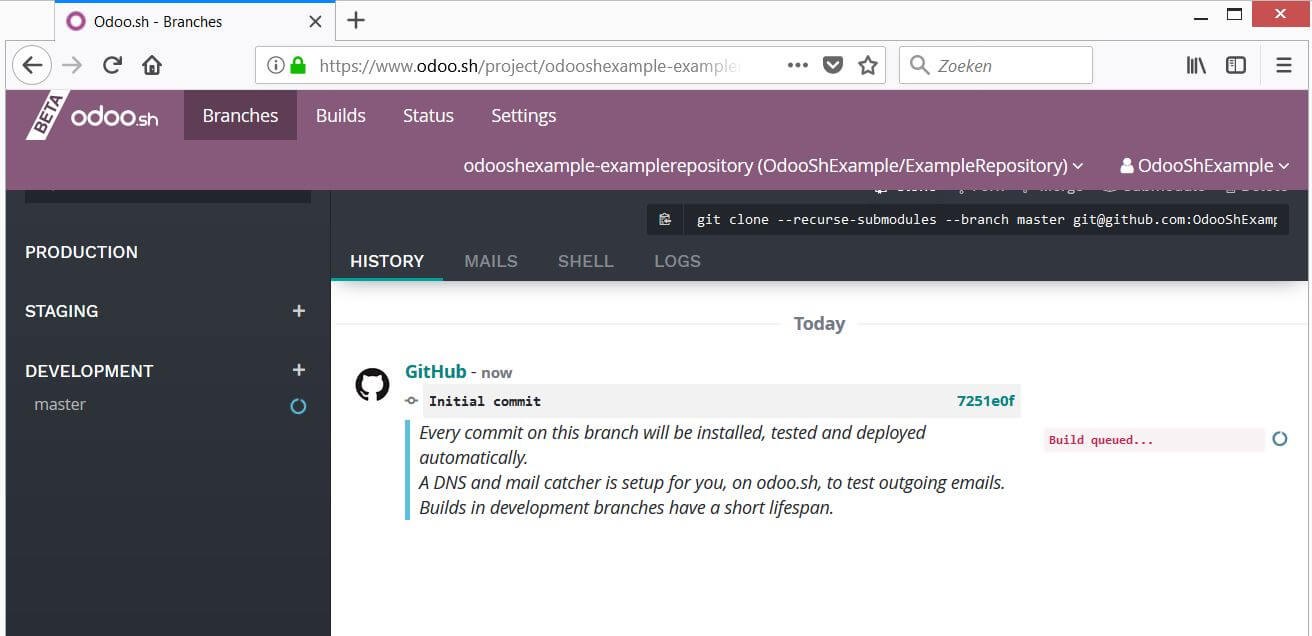Click the odoo.sh beta logo
Image resolution: width=1312 pixels, height=636 pixels.
92,115
